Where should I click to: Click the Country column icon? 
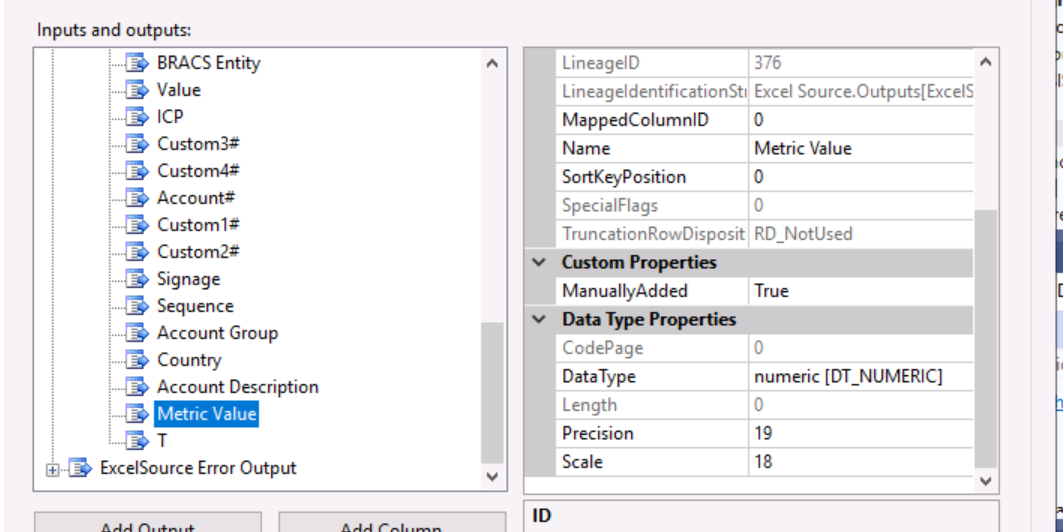[138, 360]
